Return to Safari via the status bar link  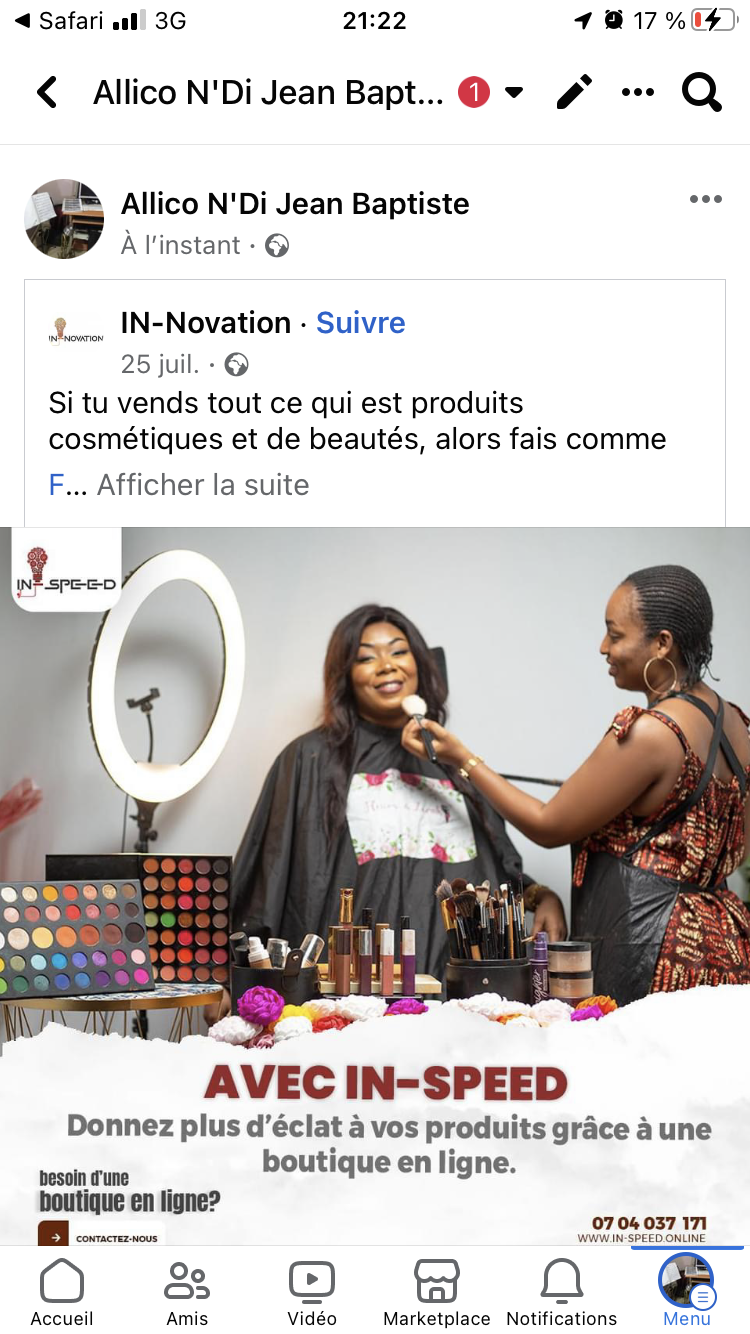62,20
